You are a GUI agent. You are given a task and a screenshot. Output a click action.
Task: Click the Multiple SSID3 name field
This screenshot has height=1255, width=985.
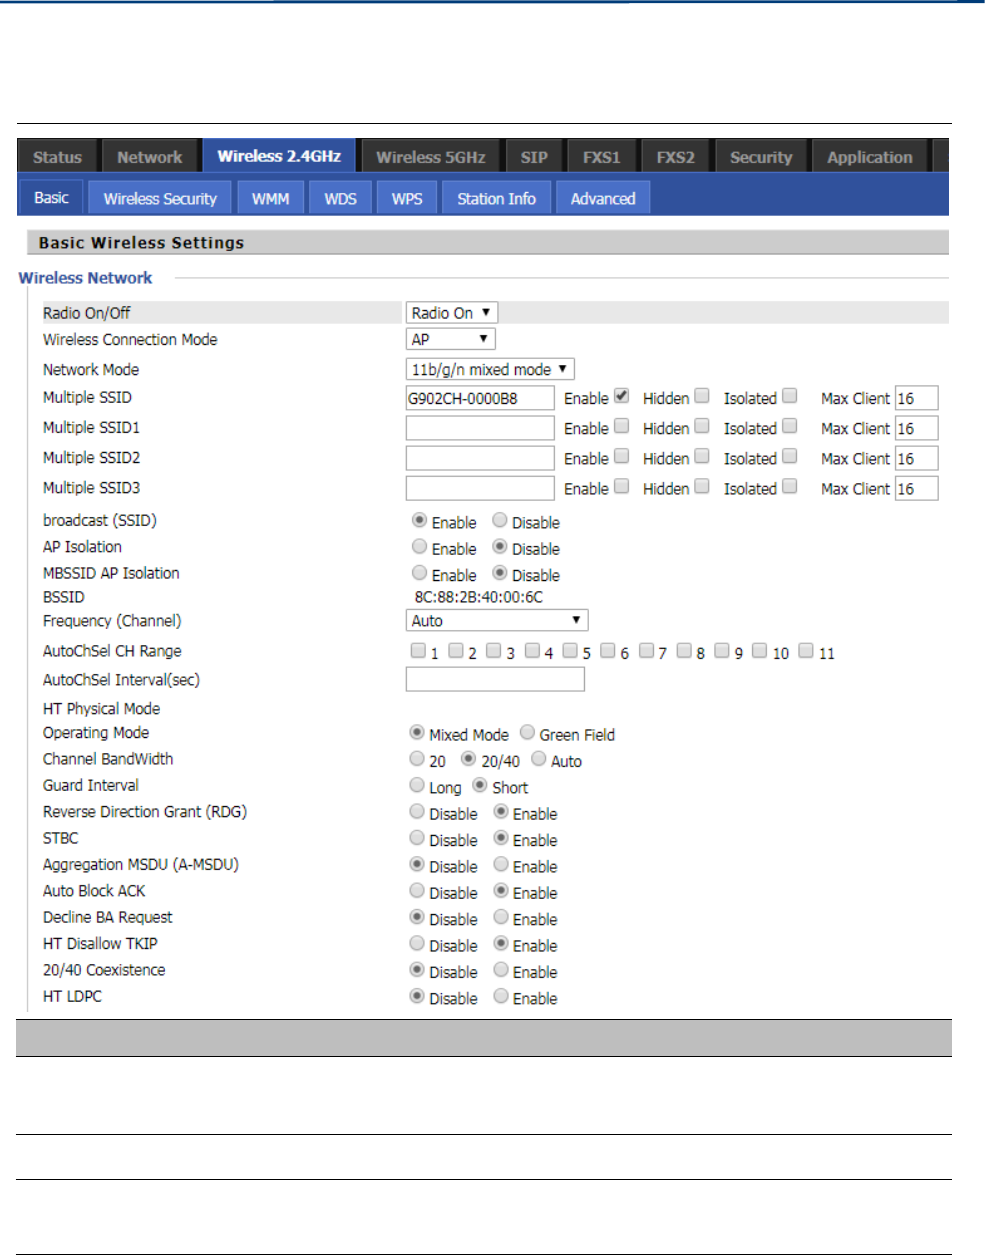click(480, 488)
